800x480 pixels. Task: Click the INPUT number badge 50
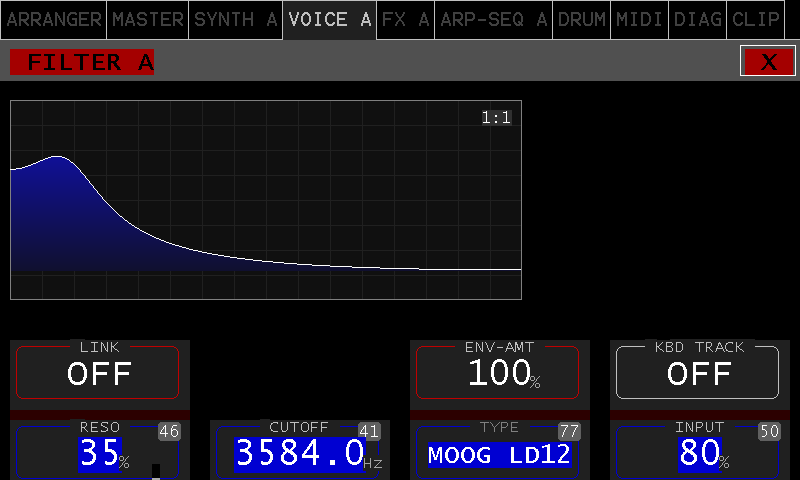[x=769, y=432]
